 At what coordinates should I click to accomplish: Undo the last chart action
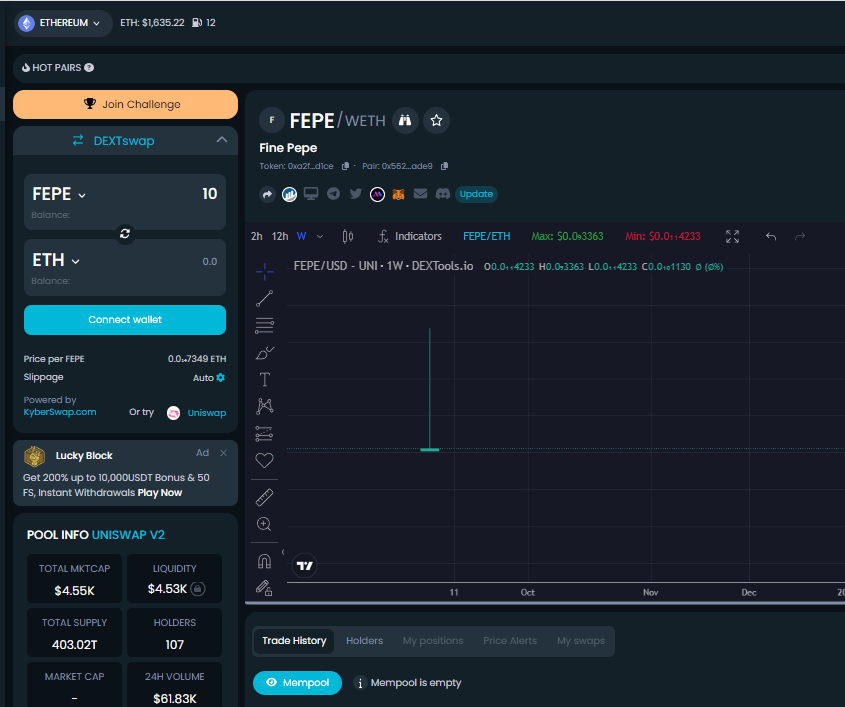(x=771, y=236)
